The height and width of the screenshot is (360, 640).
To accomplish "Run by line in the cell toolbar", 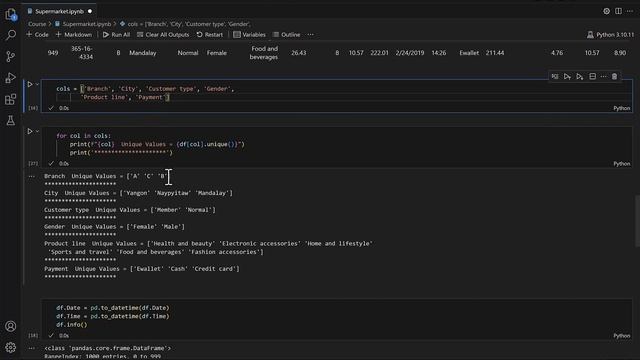I will pos(555,76).
